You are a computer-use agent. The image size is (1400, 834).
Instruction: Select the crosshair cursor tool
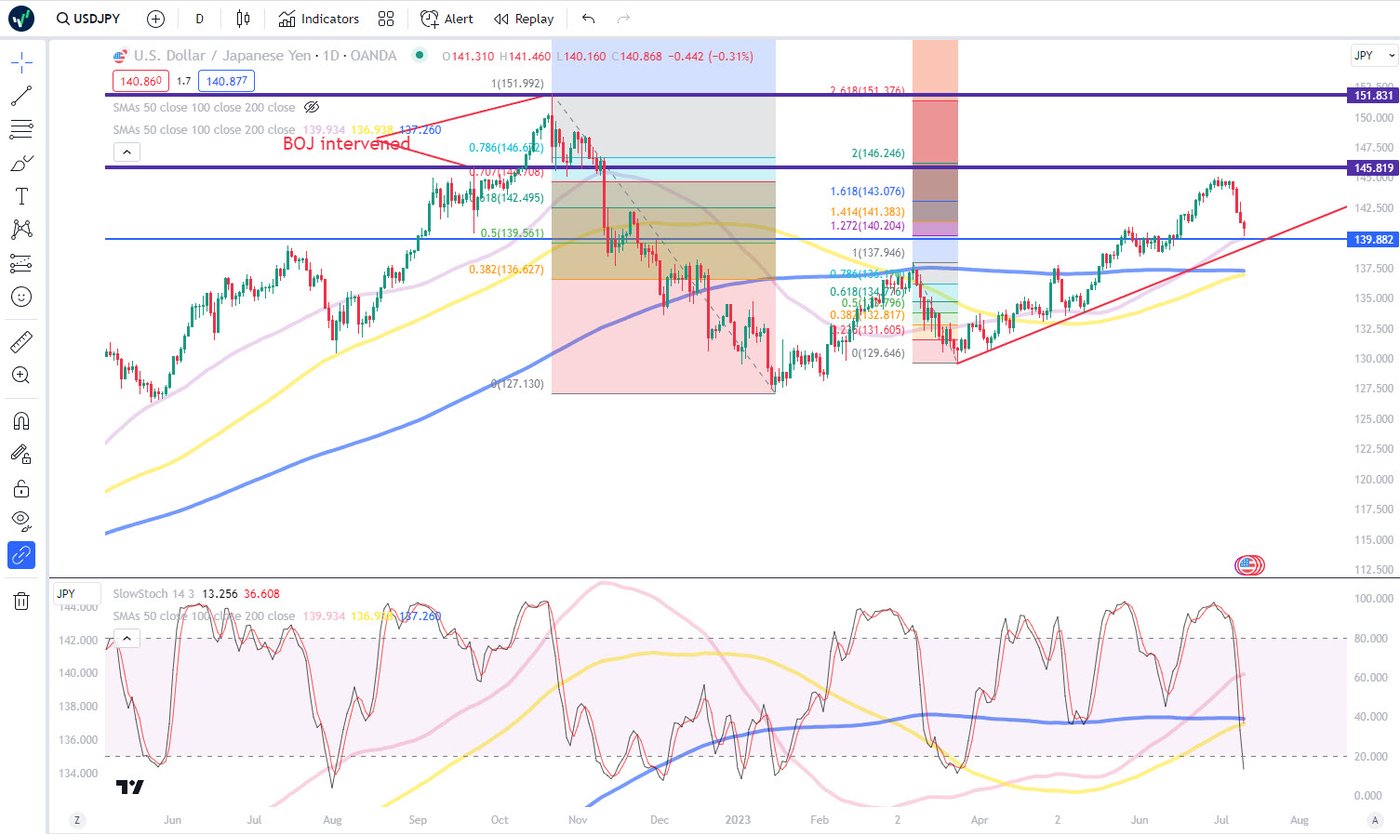(x=21, y=63)
